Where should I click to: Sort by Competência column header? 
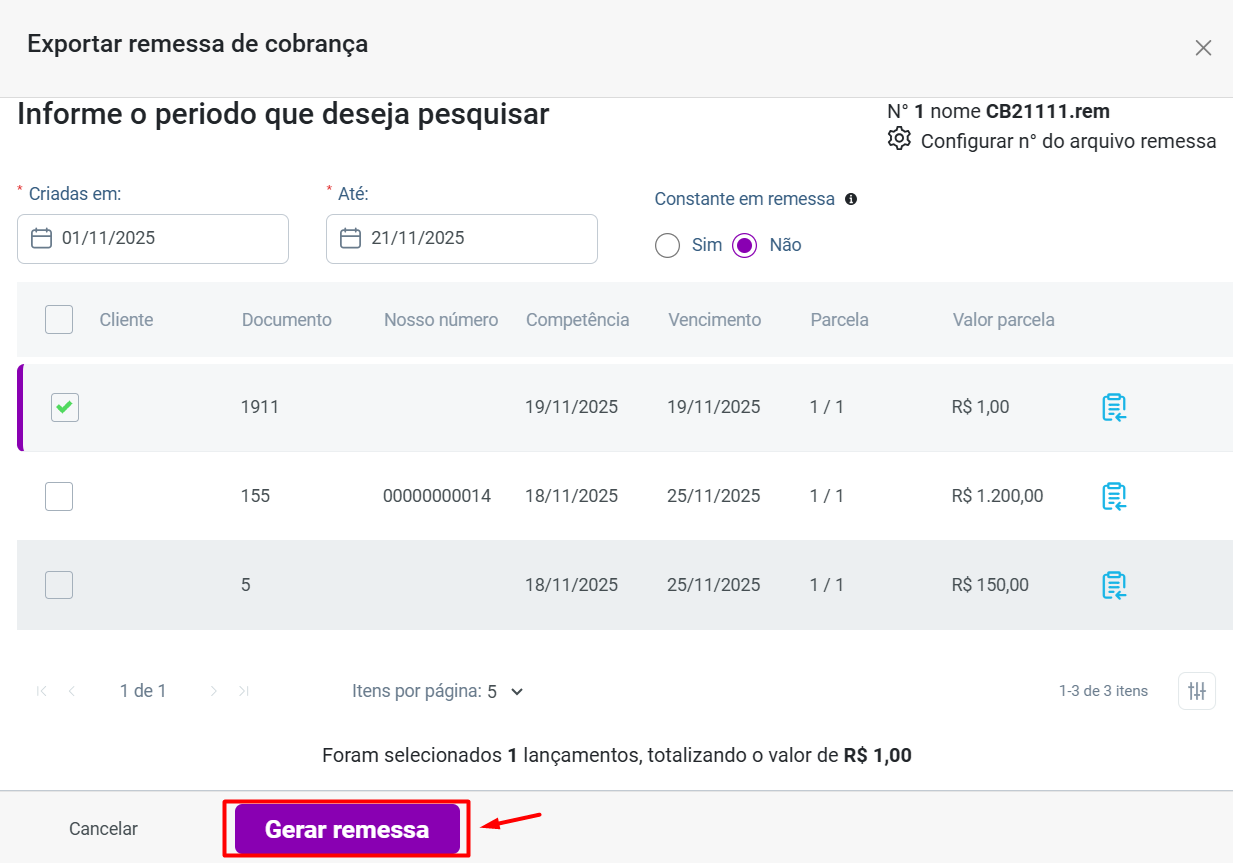(x=578, y=320)
